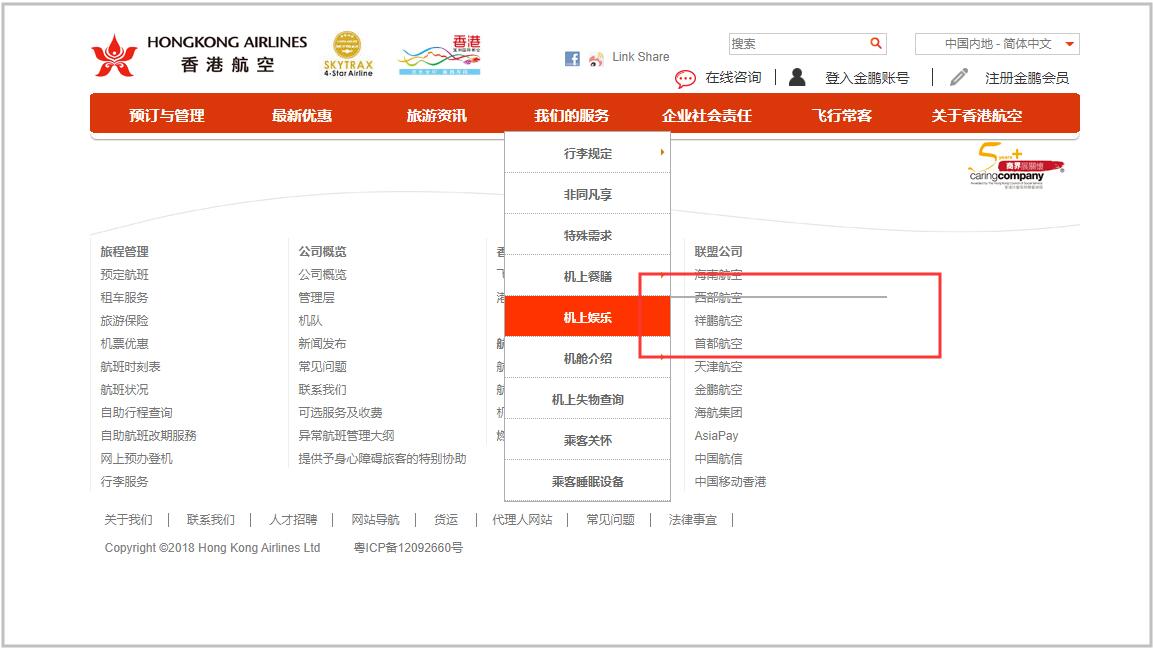
Task: Click the 海航集团 alliance link
Action: (x=718, y=412)
